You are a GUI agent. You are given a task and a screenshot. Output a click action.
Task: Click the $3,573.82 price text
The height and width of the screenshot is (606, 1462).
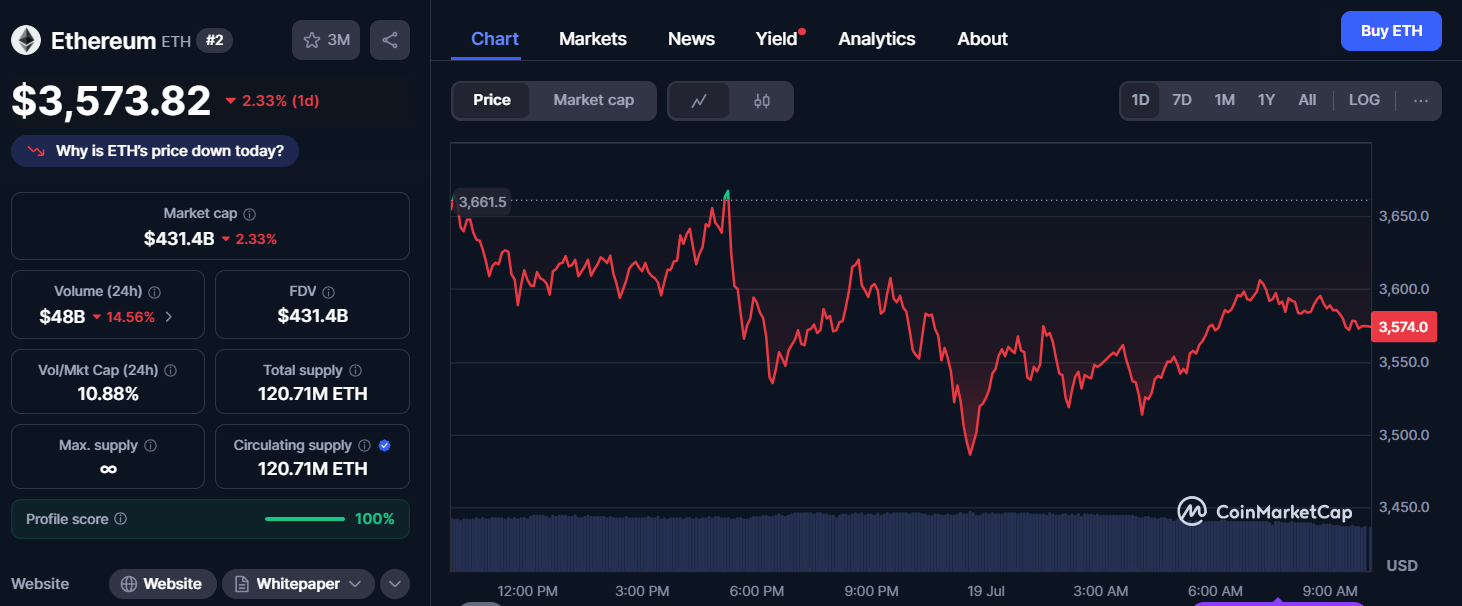point(111,101)
